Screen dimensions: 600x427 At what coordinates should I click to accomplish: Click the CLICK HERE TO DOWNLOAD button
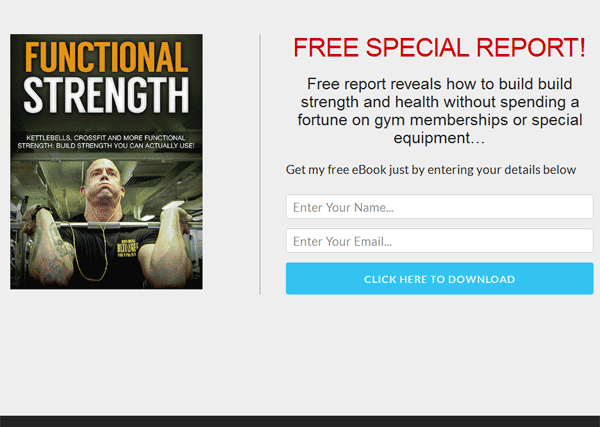pos(440,279)
